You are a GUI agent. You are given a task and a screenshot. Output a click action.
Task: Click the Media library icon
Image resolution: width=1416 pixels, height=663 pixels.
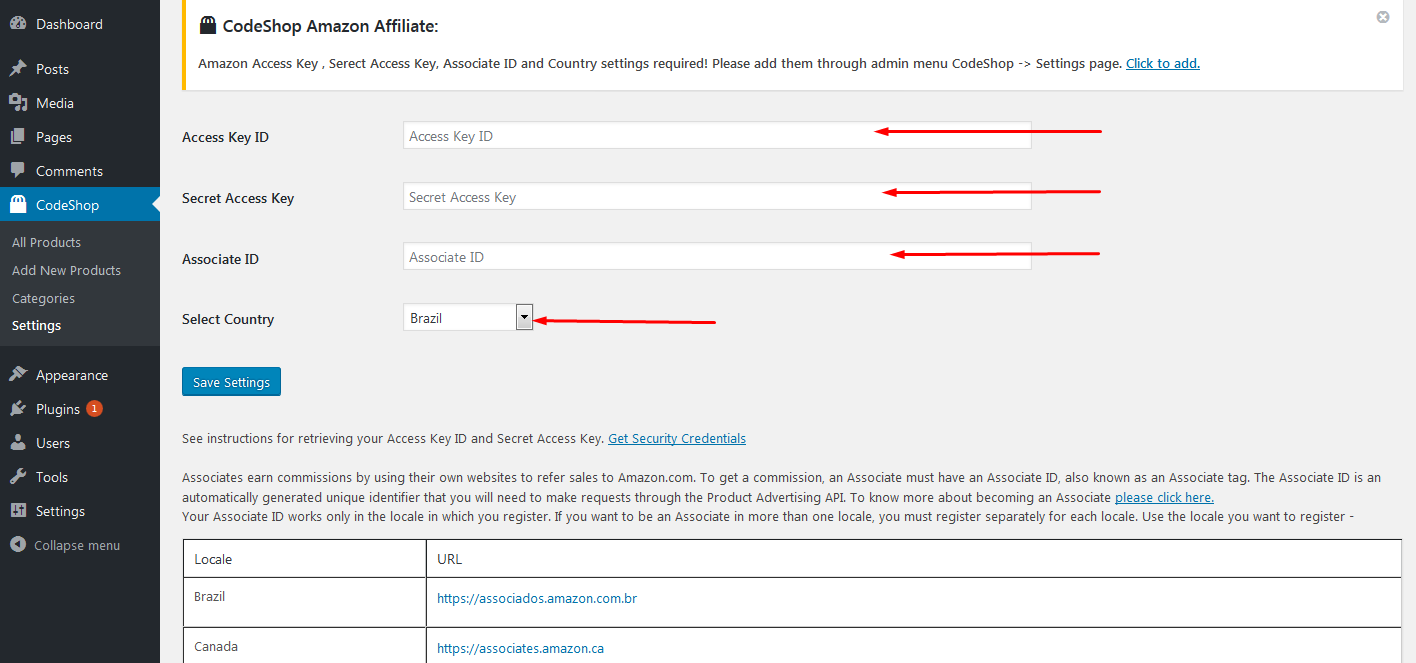(x=18, y=103)
